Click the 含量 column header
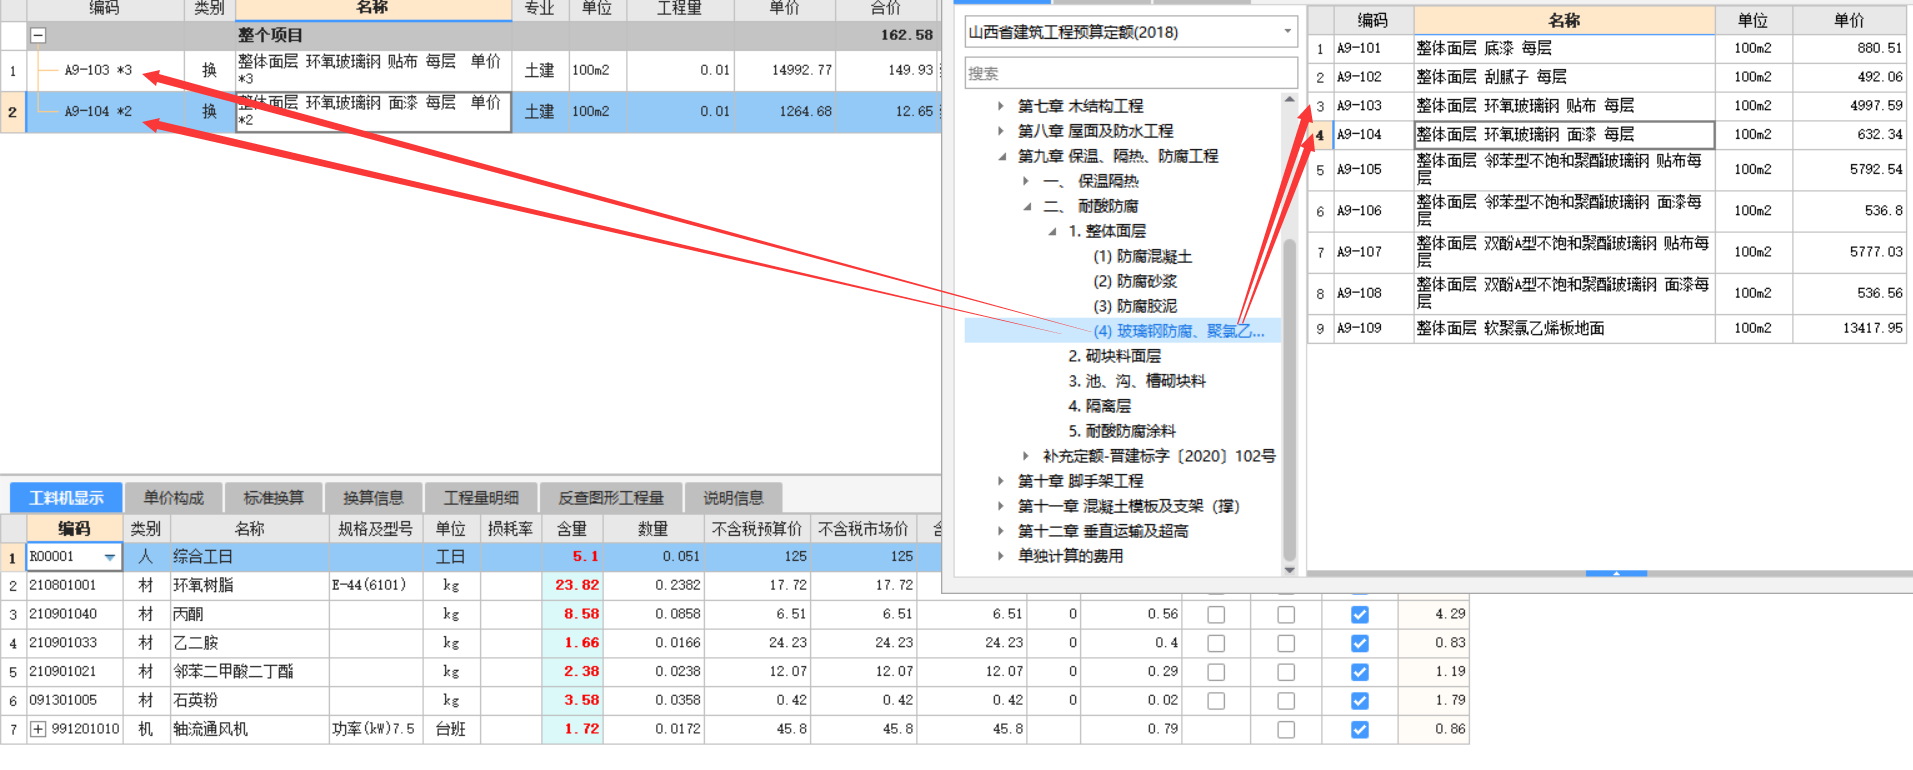 pyautogui.click(x=572, y=528)
